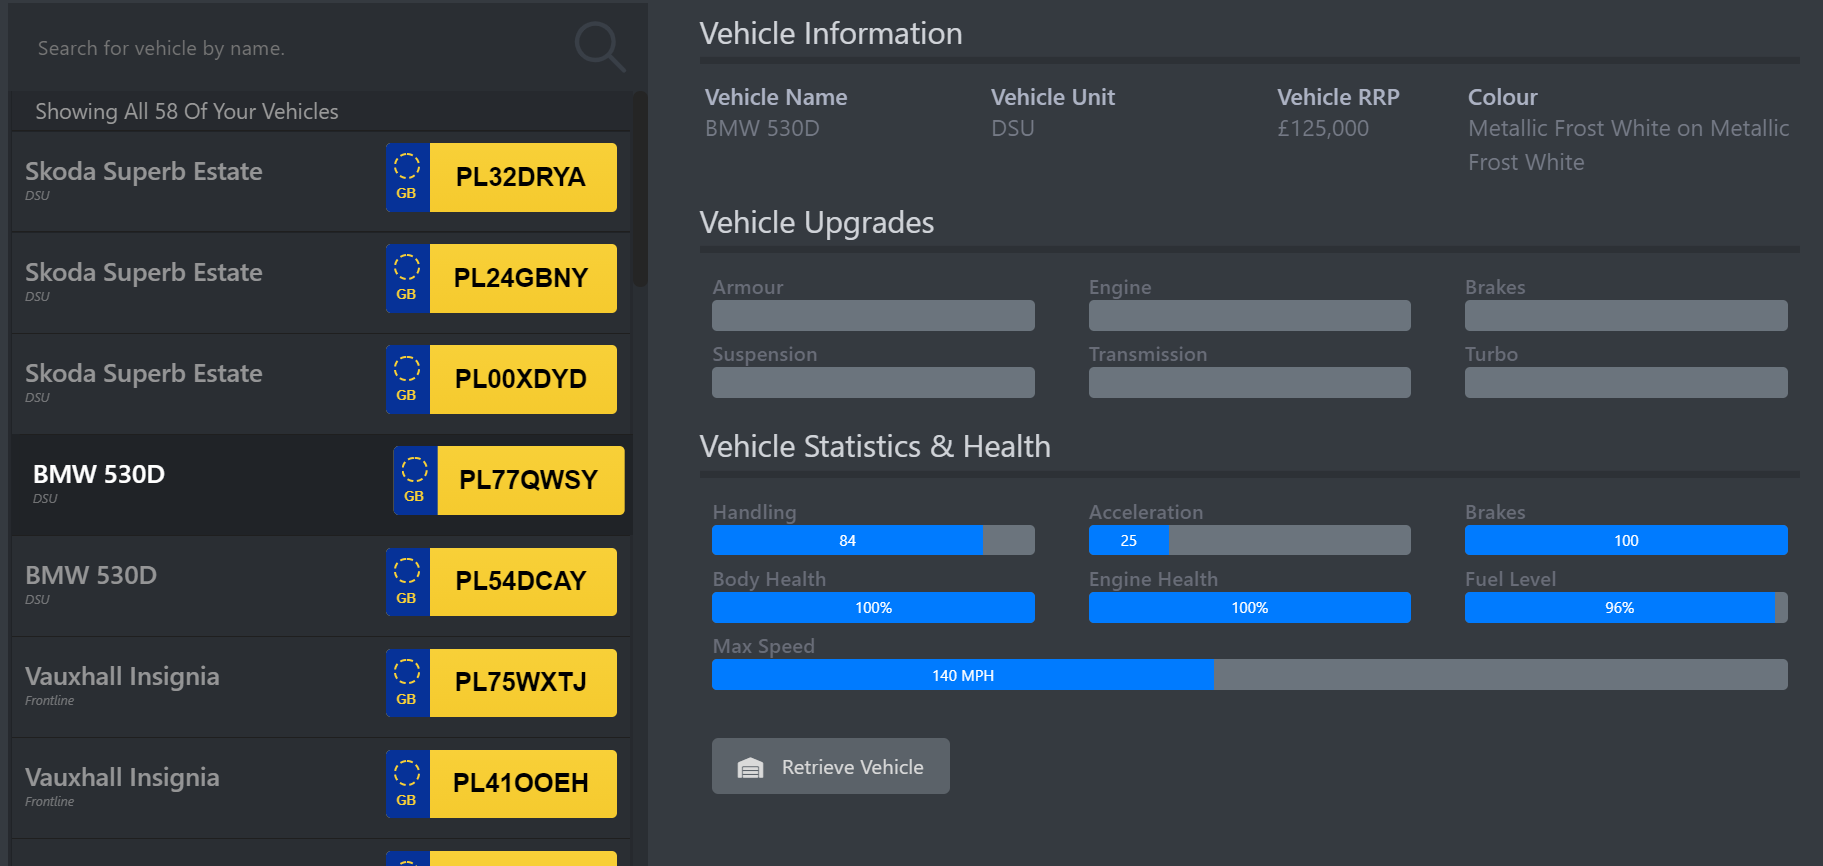Click GB badge on plate PL41OOEH
Image resolution: width=1823 pixels, height=866 pixels.
coord(407,784)
